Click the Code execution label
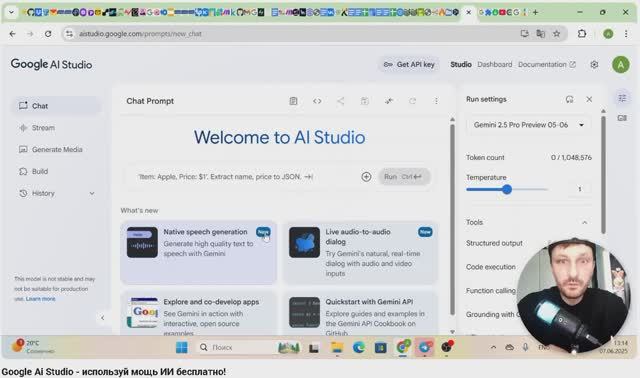This screenshot has width=640, height=378. [x=491, y=267]
